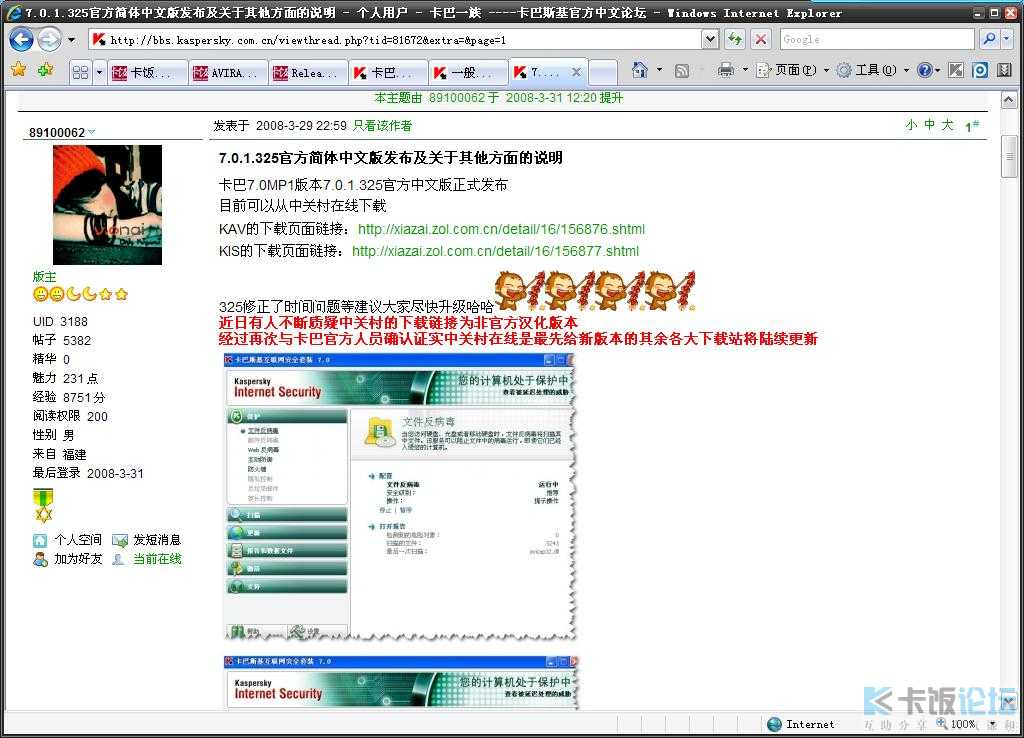Image resolution: width=1024 pixels, height=738 pixels.
Task: Click the Print printer icon
Action: click(x=726, y=70)
